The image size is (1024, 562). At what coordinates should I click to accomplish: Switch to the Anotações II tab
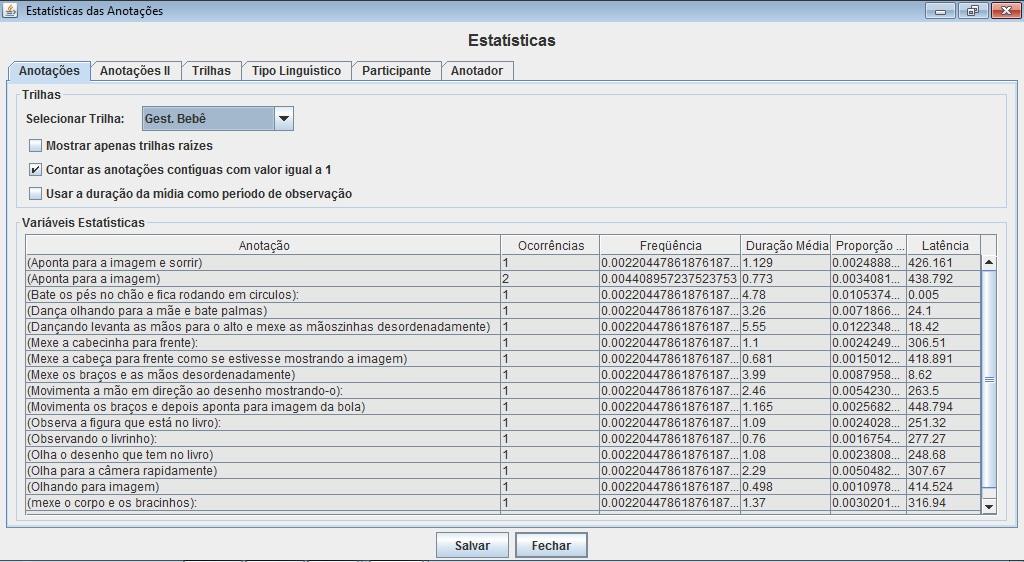pos(135,71)
